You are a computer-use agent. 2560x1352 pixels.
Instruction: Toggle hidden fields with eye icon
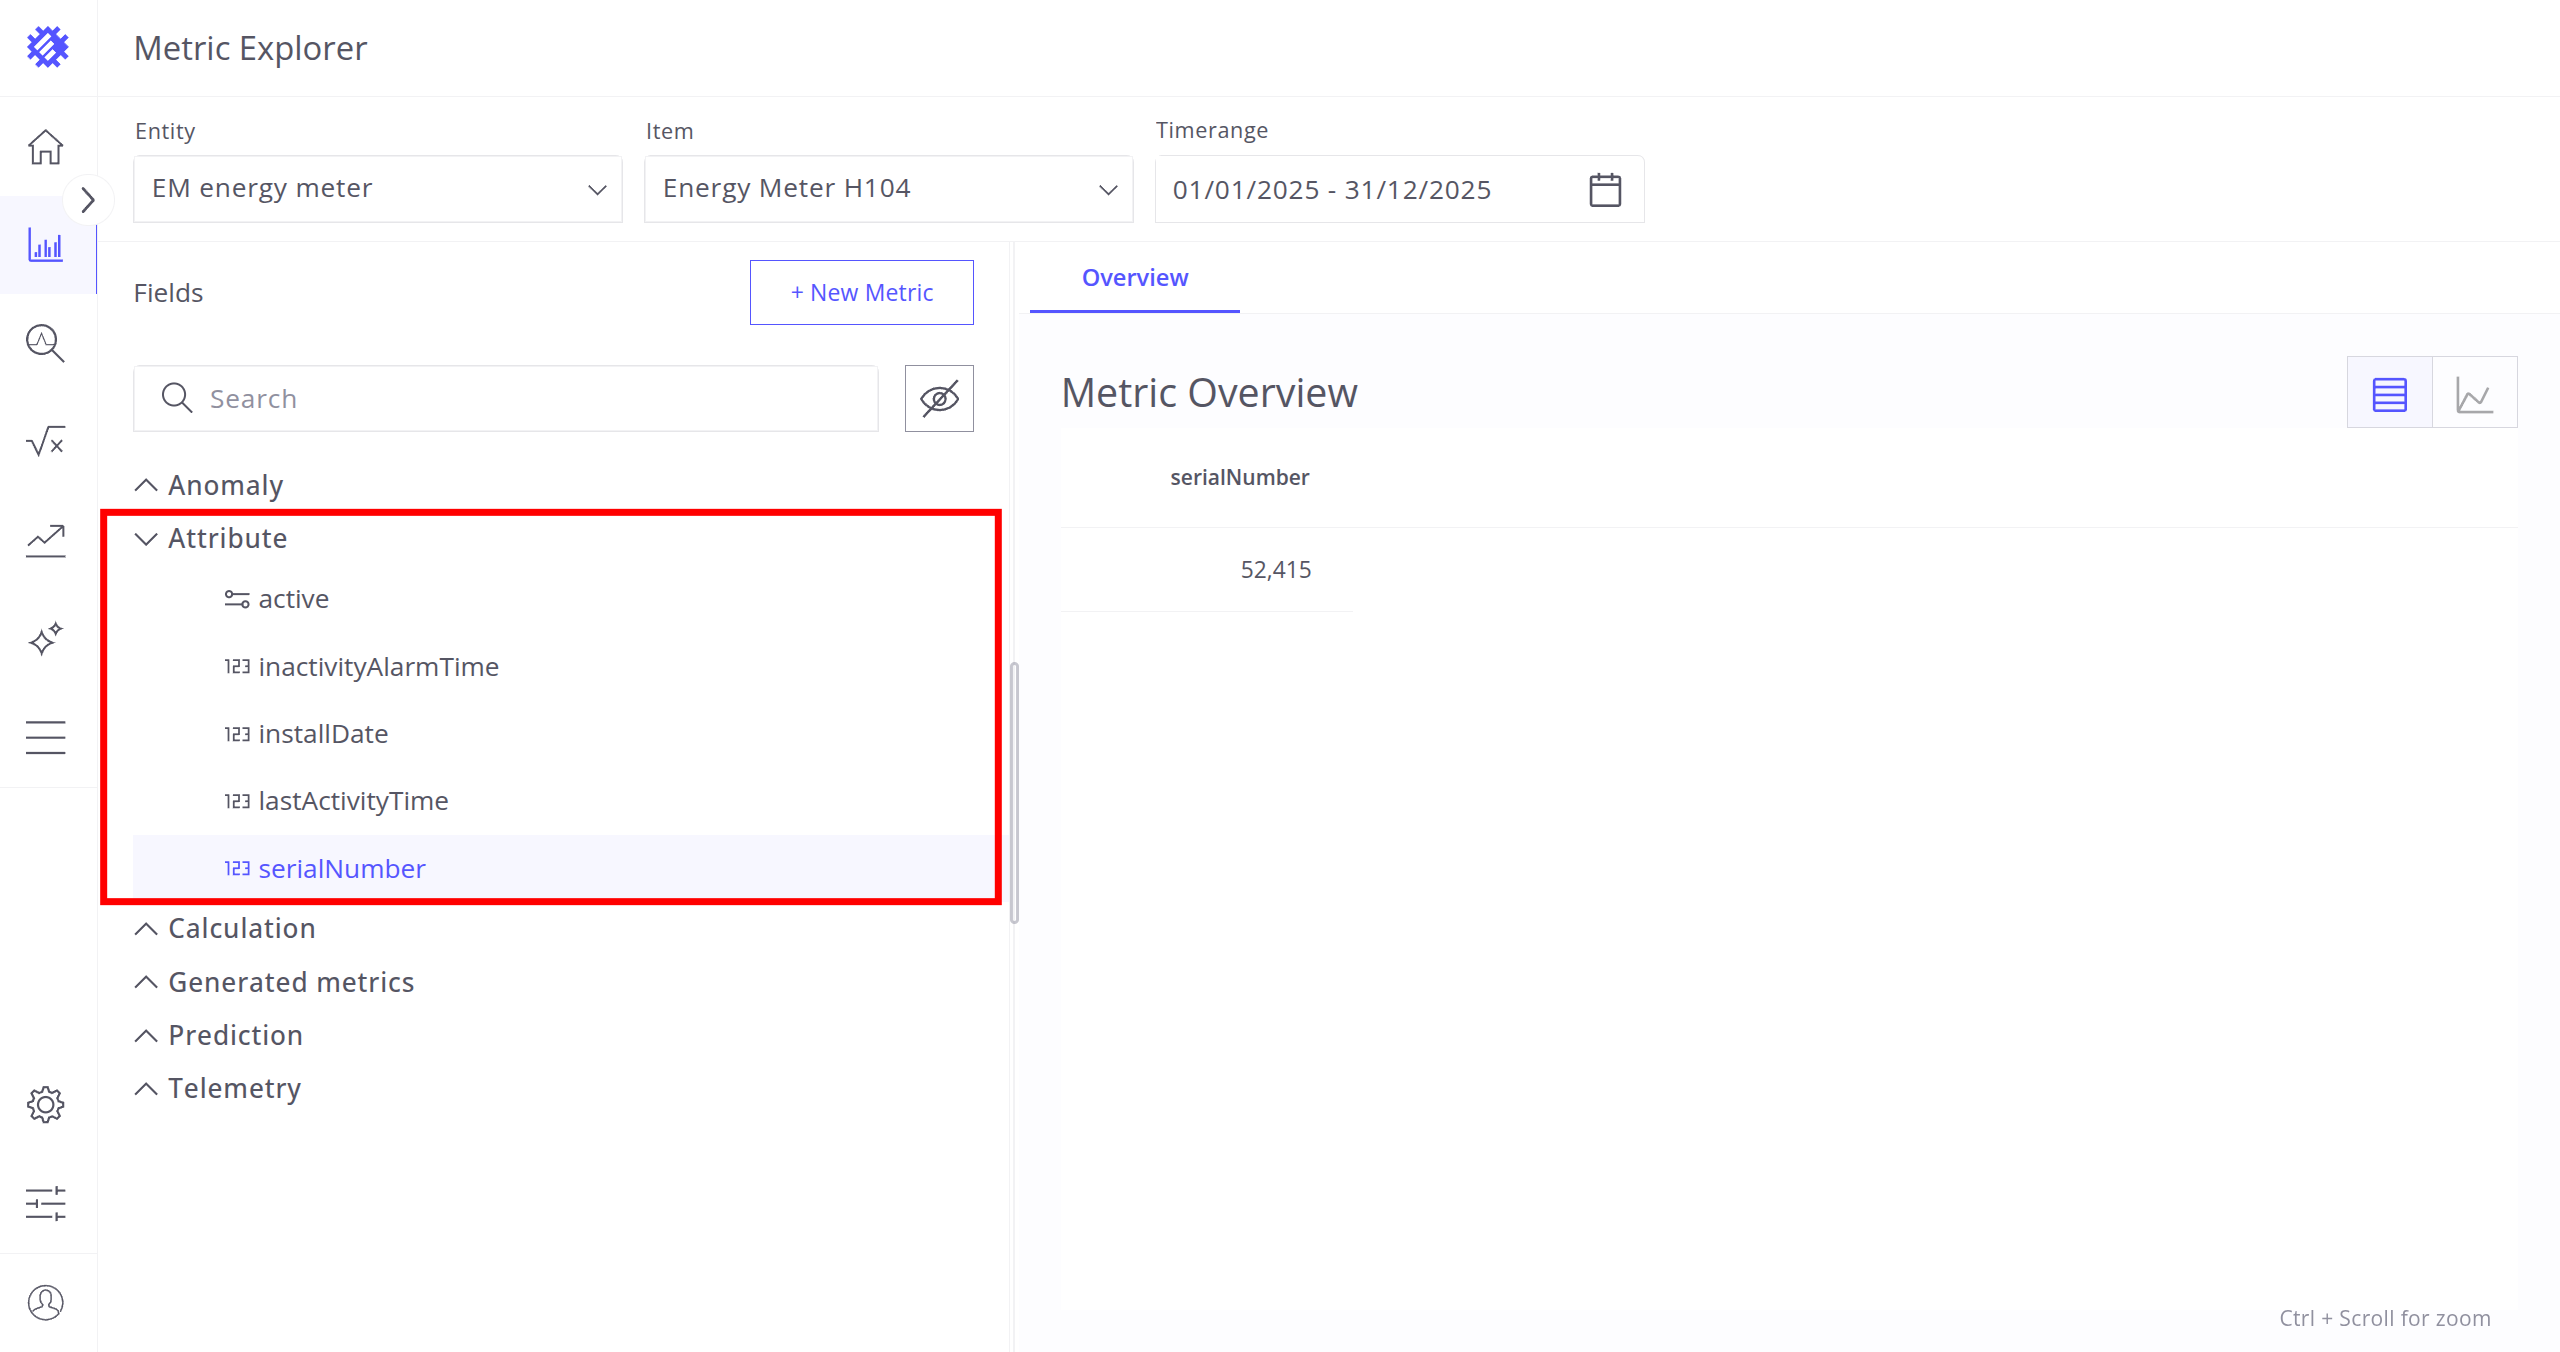point(939,398)
